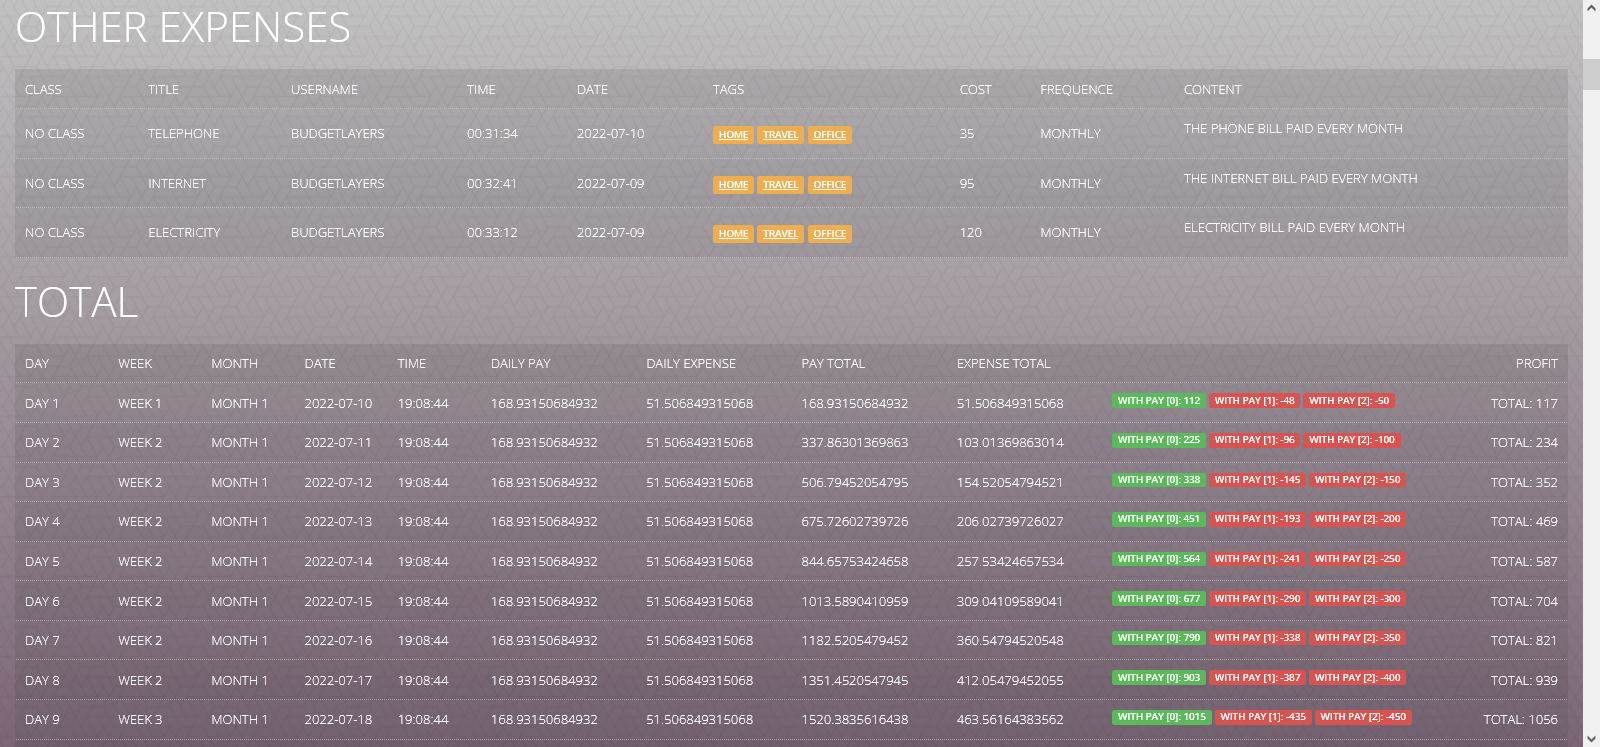Image resolution: width=1600 pixels, height=747 pixels.
Task: Select the TELEPHONE expense title
Action: (x=183, y=134)
